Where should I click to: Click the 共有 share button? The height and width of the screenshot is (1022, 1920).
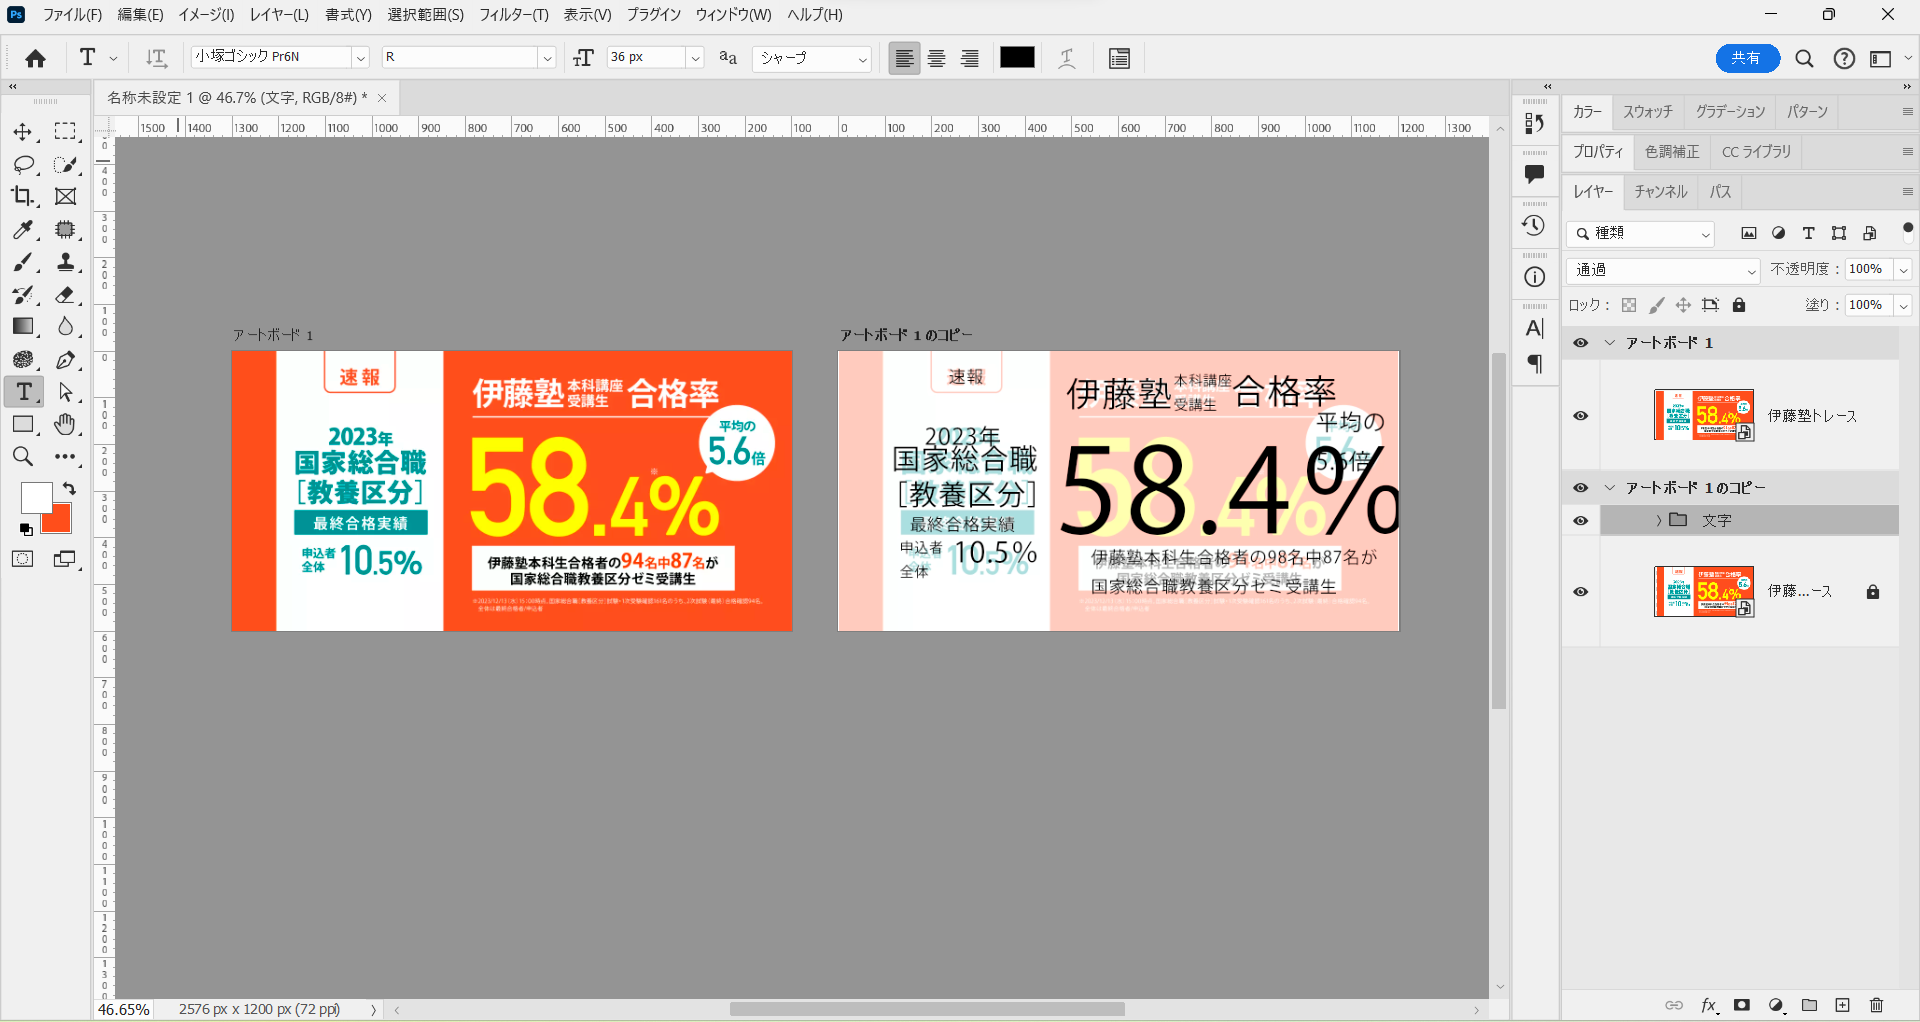pyautogui.click(x=1747, y=58)
